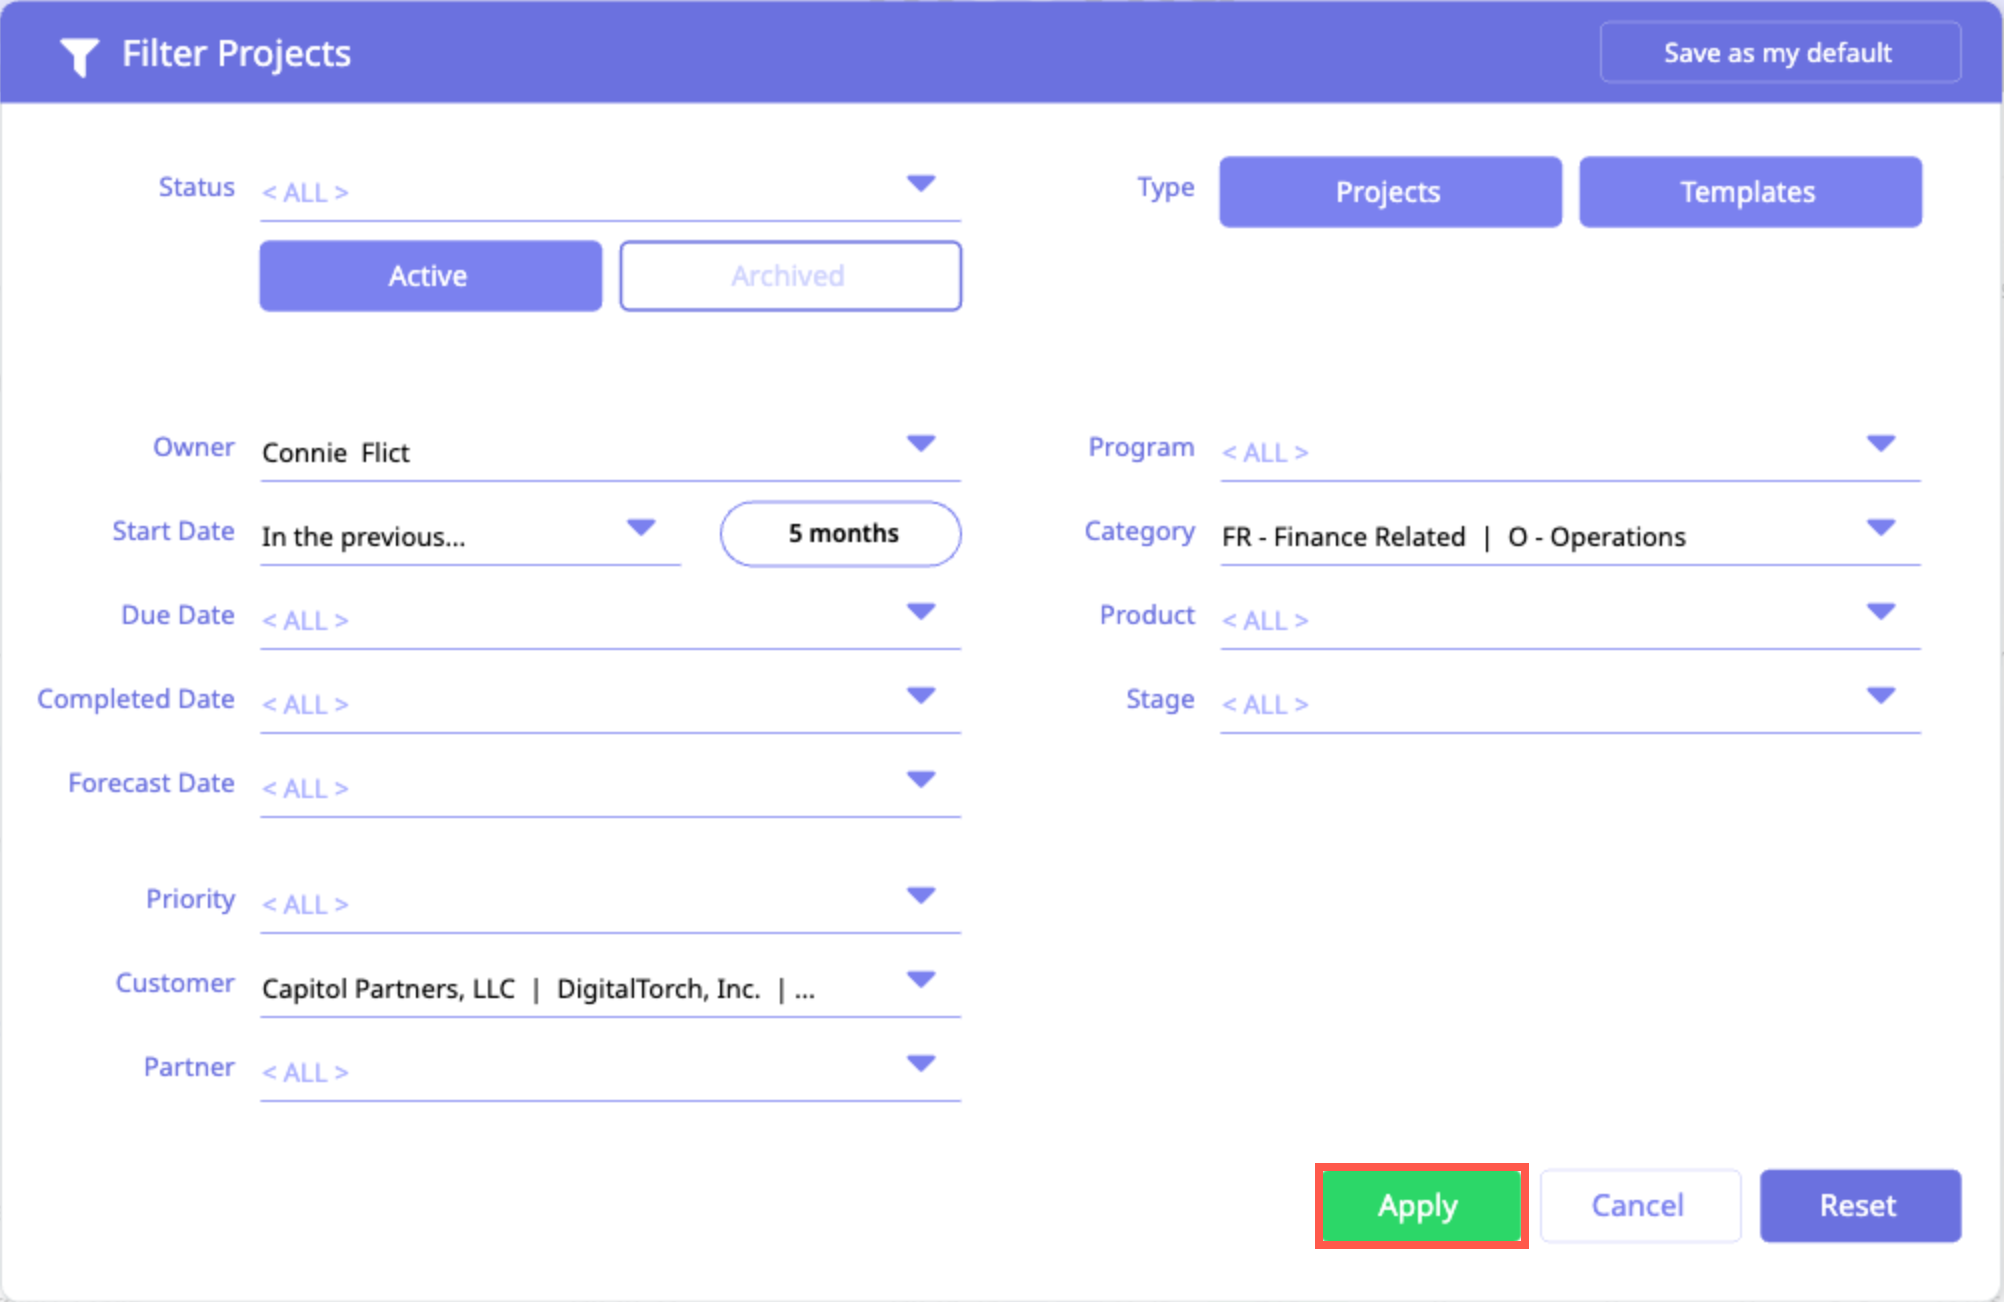Click the Reset button

click(x=1859, y=1206)
